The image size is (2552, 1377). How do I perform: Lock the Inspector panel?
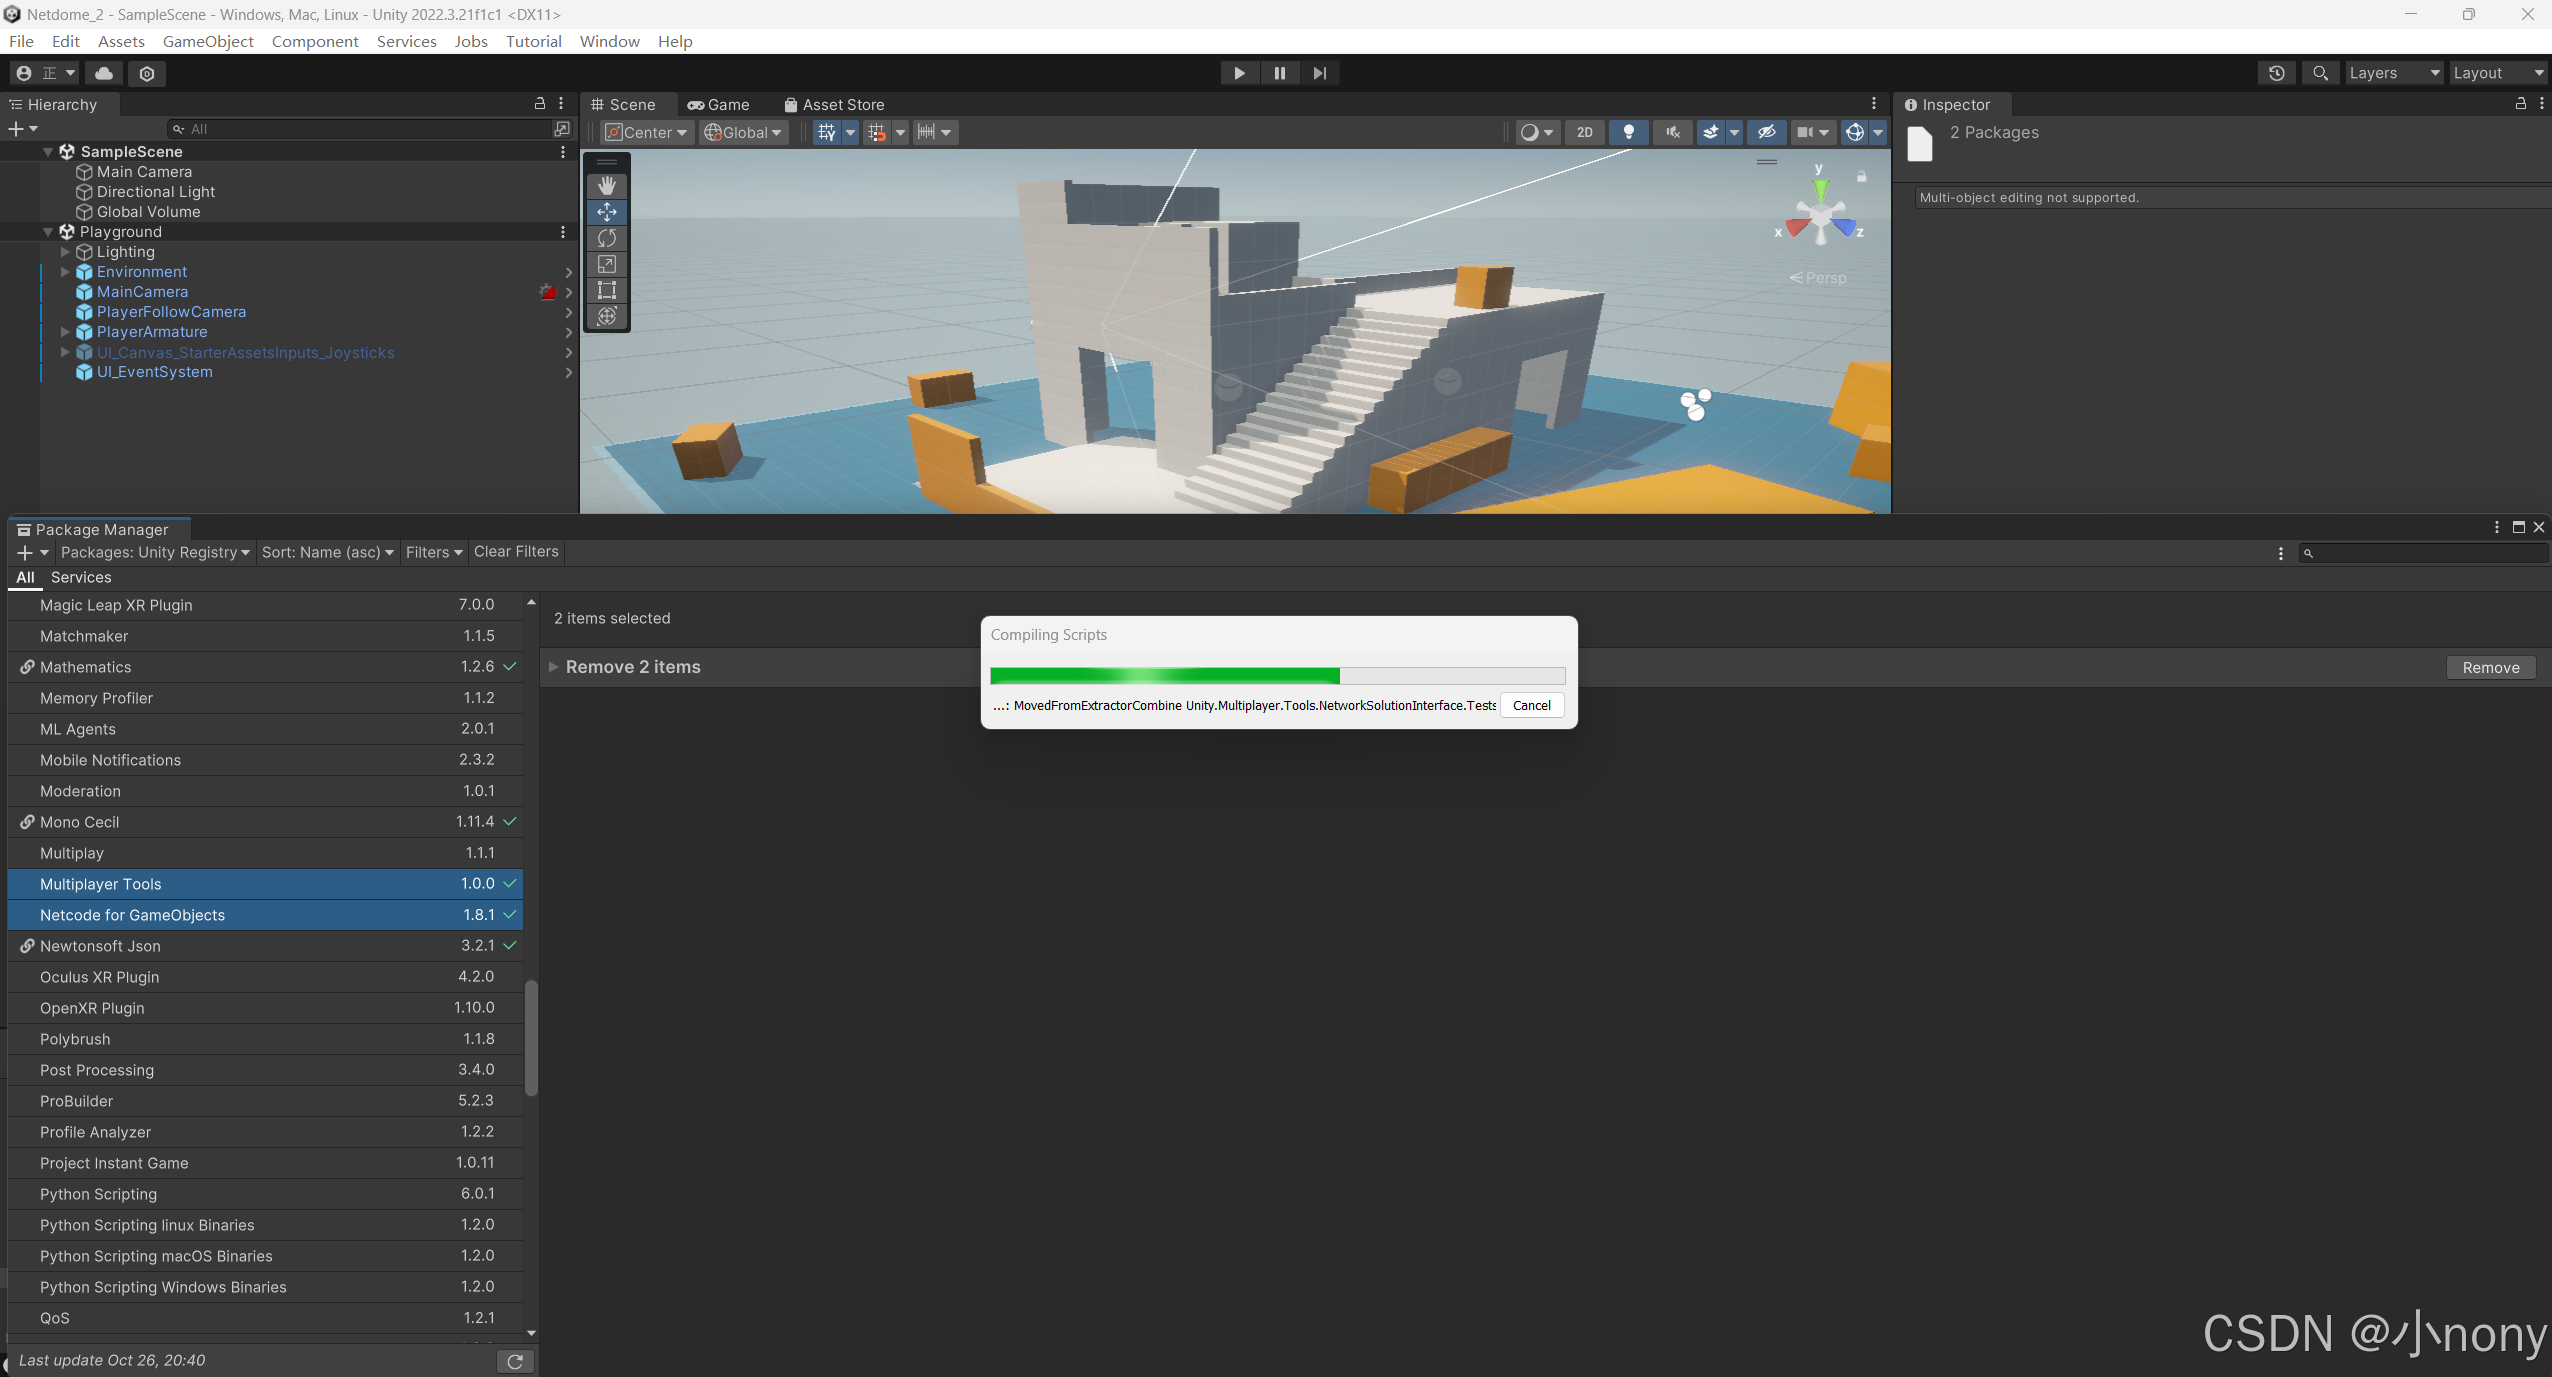2521,104
